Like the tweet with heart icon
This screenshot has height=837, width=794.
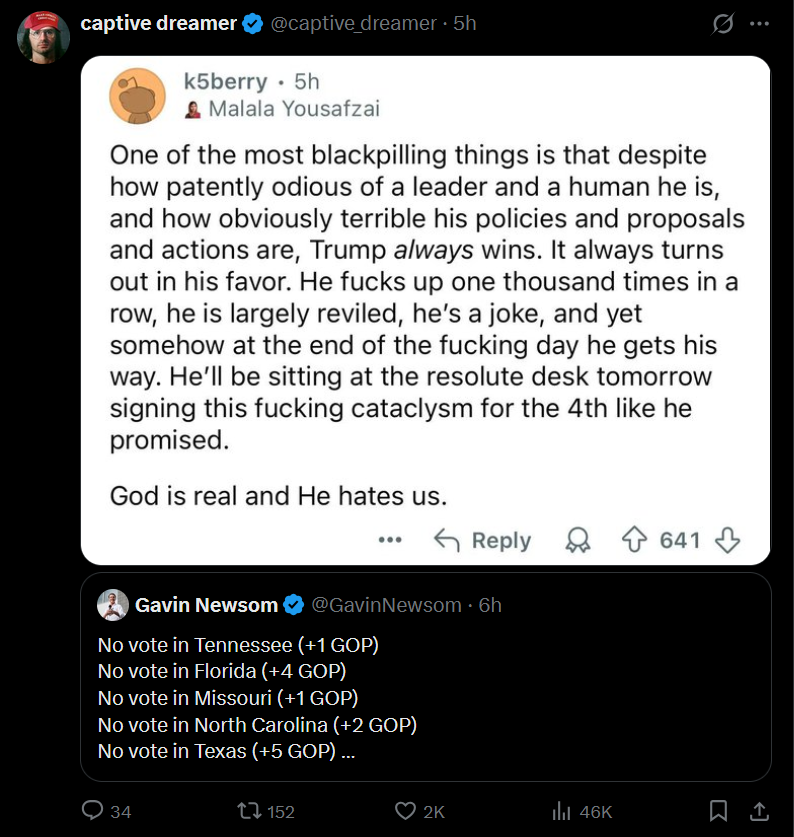coord(405,810)
